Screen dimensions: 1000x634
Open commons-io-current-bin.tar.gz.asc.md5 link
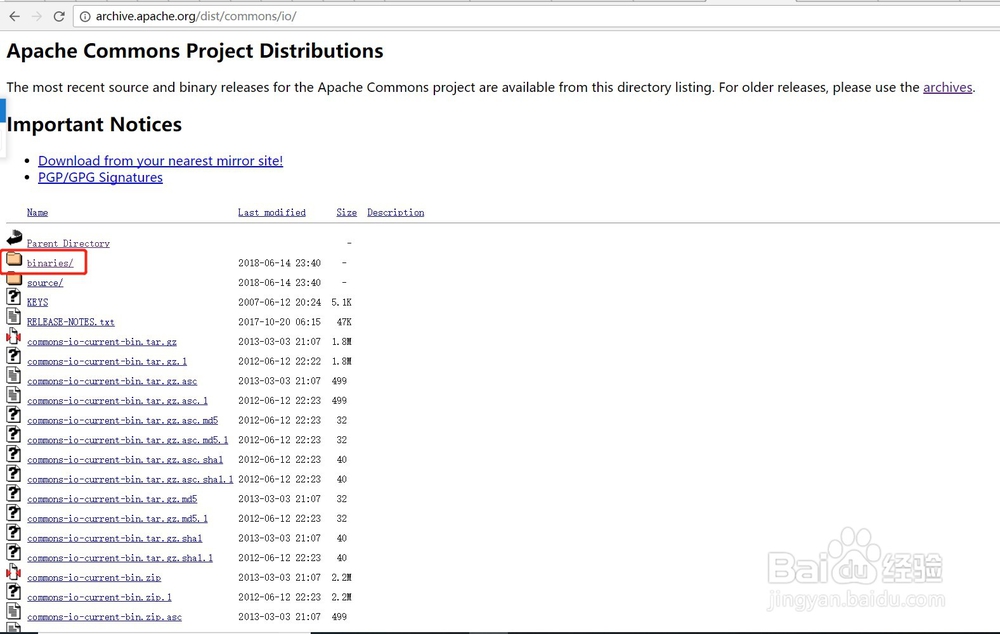(122, 421)
